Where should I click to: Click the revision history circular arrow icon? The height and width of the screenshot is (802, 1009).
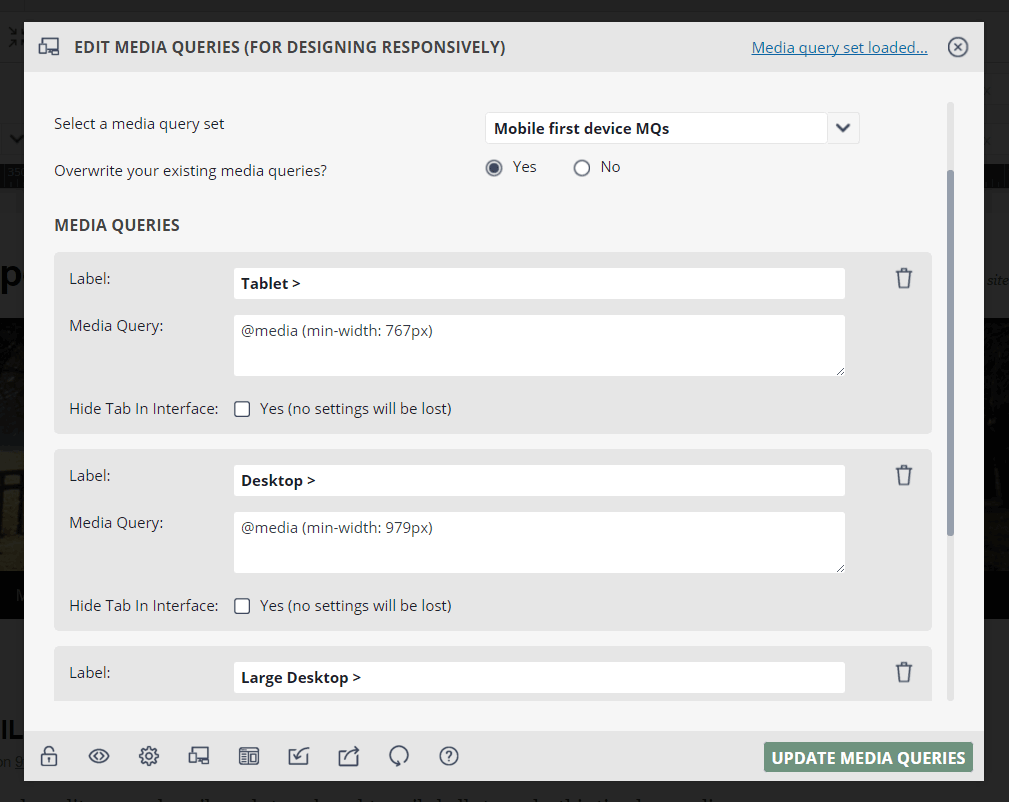tap(398, 757)
